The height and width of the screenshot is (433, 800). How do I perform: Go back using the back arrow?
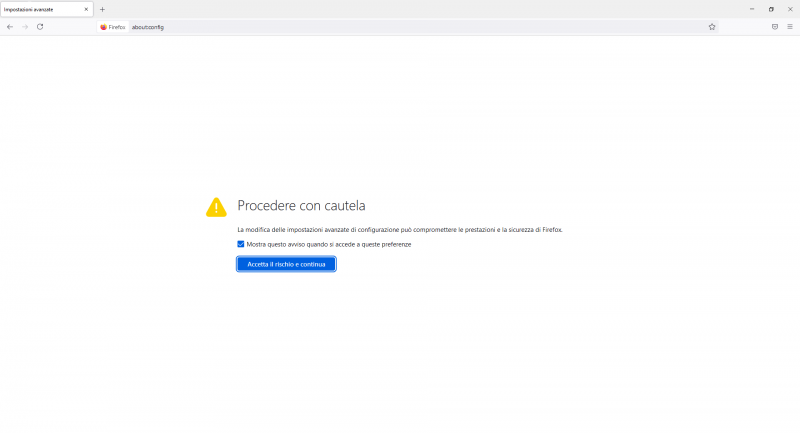10,27
